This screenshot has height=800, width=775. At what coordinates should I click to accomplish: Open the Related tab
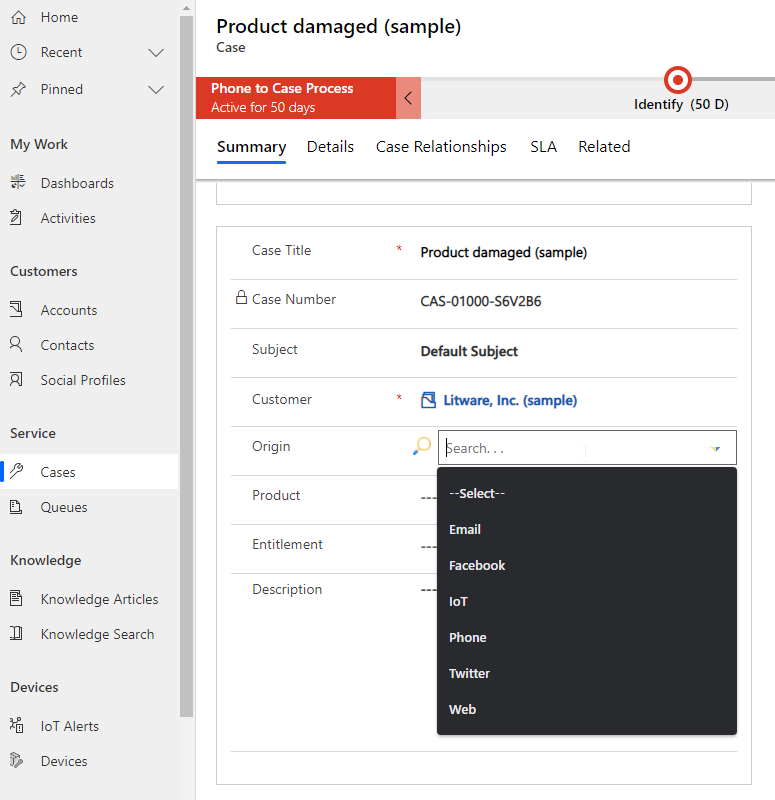click(x=604, y=147)
